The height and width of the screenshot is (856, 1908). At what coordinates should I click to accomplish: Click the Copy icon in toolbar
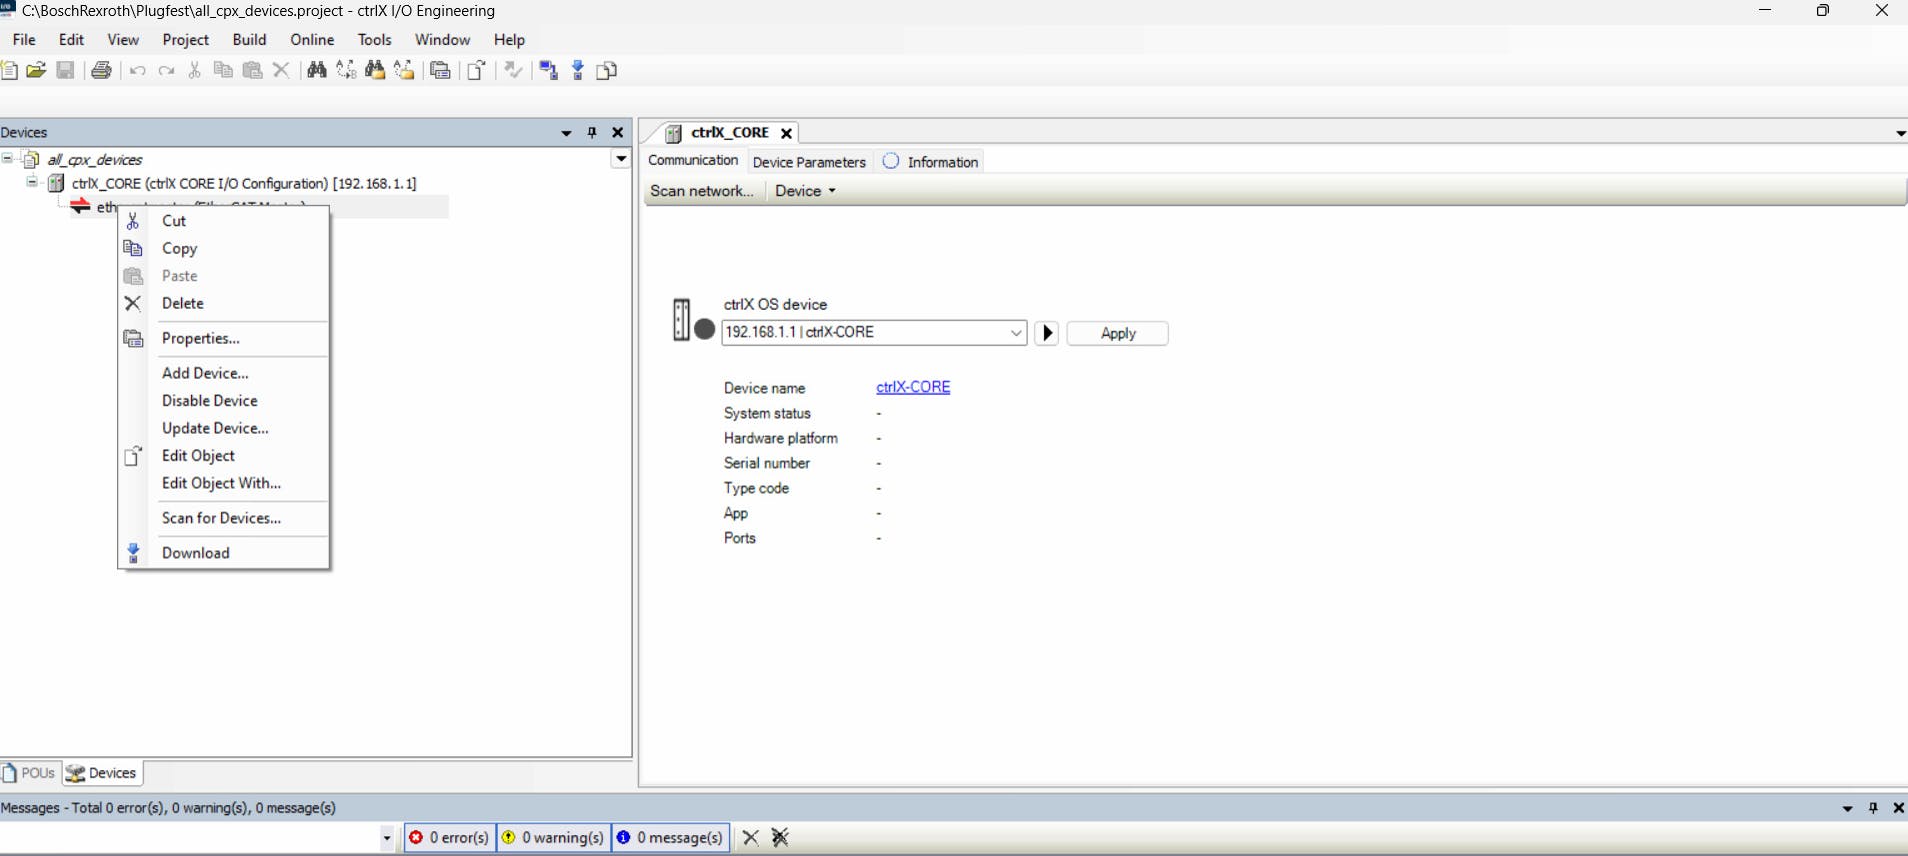[224, 70]
